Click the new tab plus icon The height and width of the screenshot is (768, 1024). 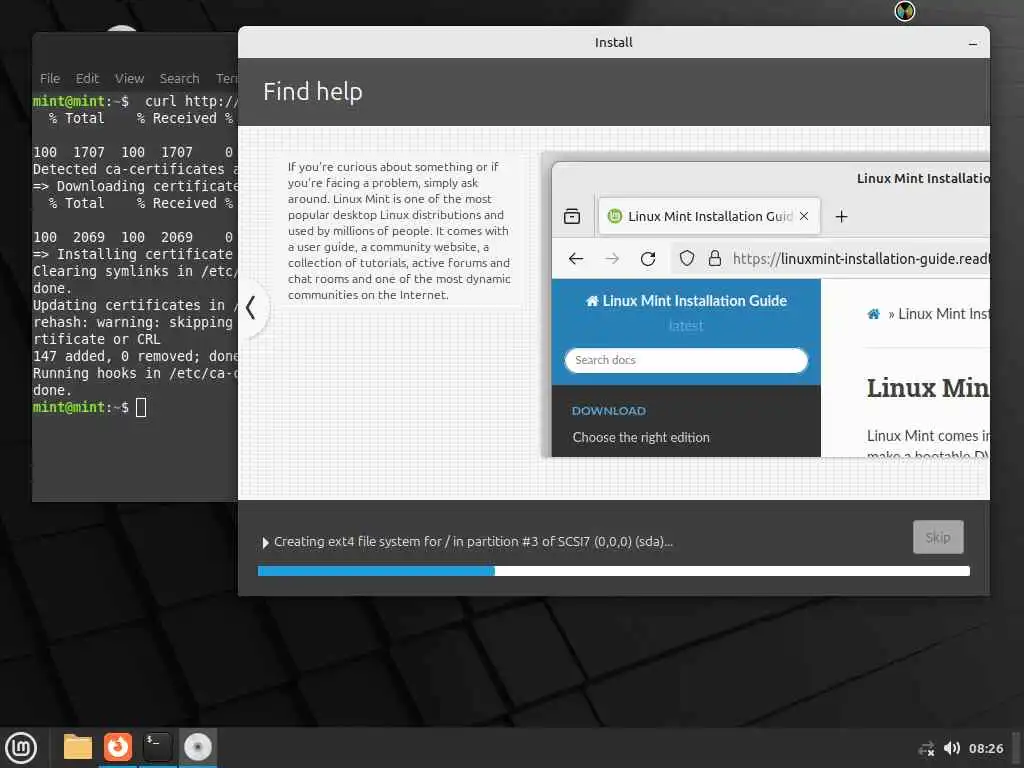tap(841, 217)
